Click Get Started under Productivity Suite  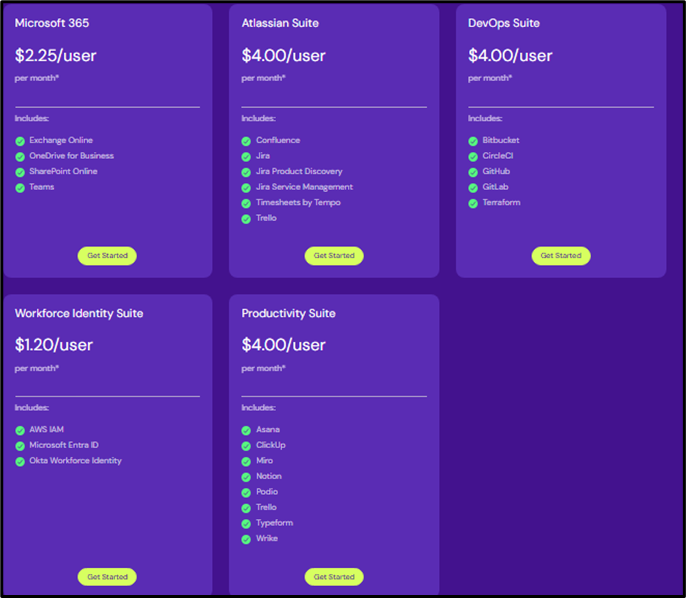pyautogui.click(x=334, y=577)
